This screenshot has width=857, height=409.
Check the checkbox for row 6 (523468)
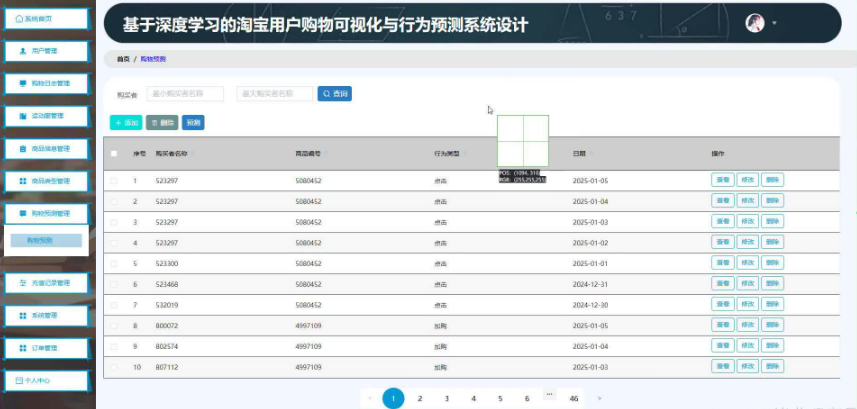114,284
